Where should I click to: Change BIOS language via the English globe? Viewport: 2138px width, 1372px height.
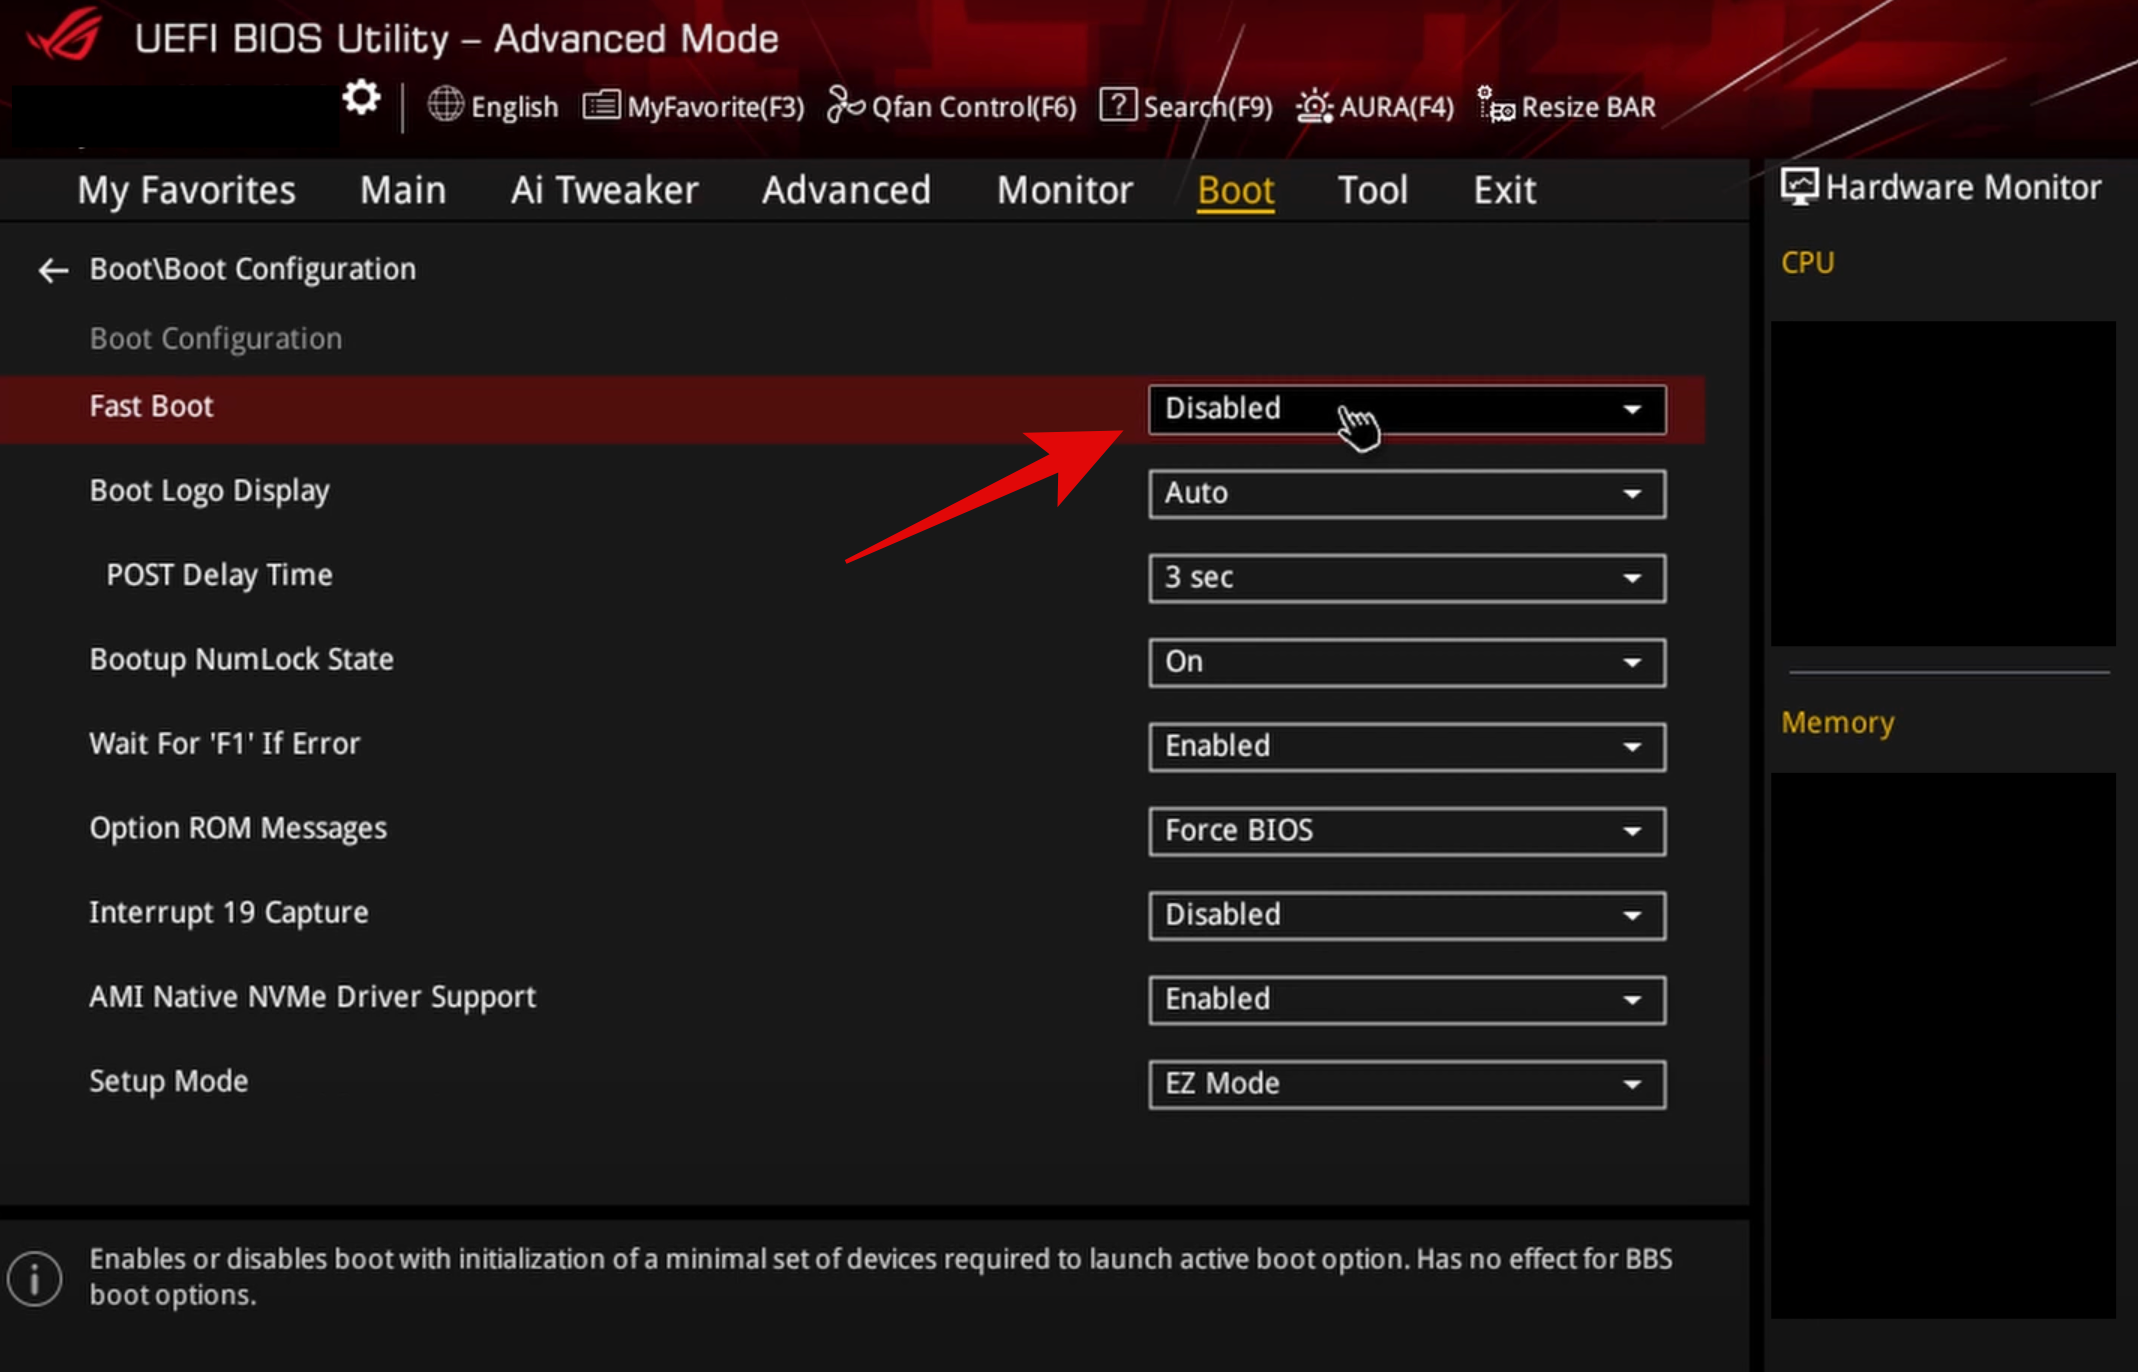[494, 107]
